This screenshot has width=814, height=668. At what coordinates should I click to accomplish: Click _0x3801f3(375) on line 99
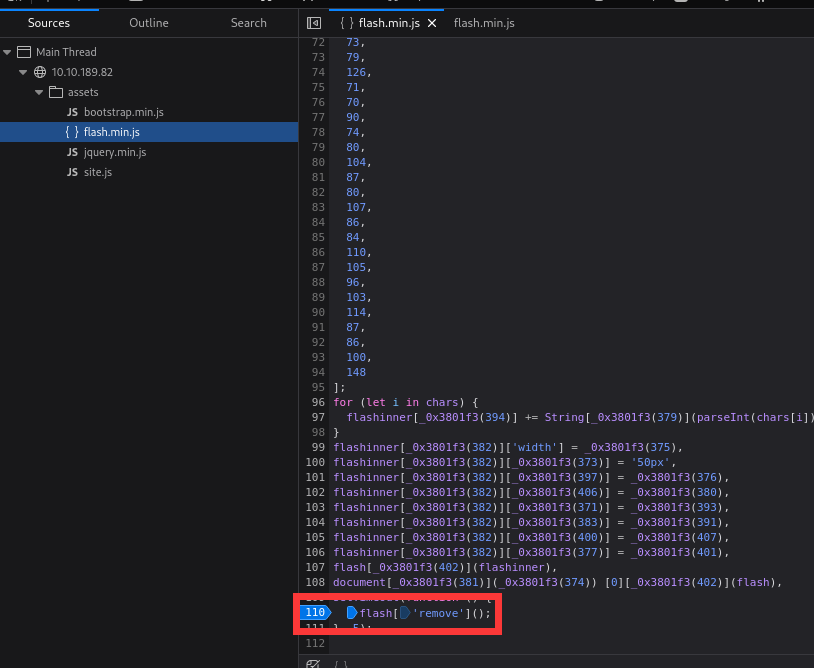(630, 447)
